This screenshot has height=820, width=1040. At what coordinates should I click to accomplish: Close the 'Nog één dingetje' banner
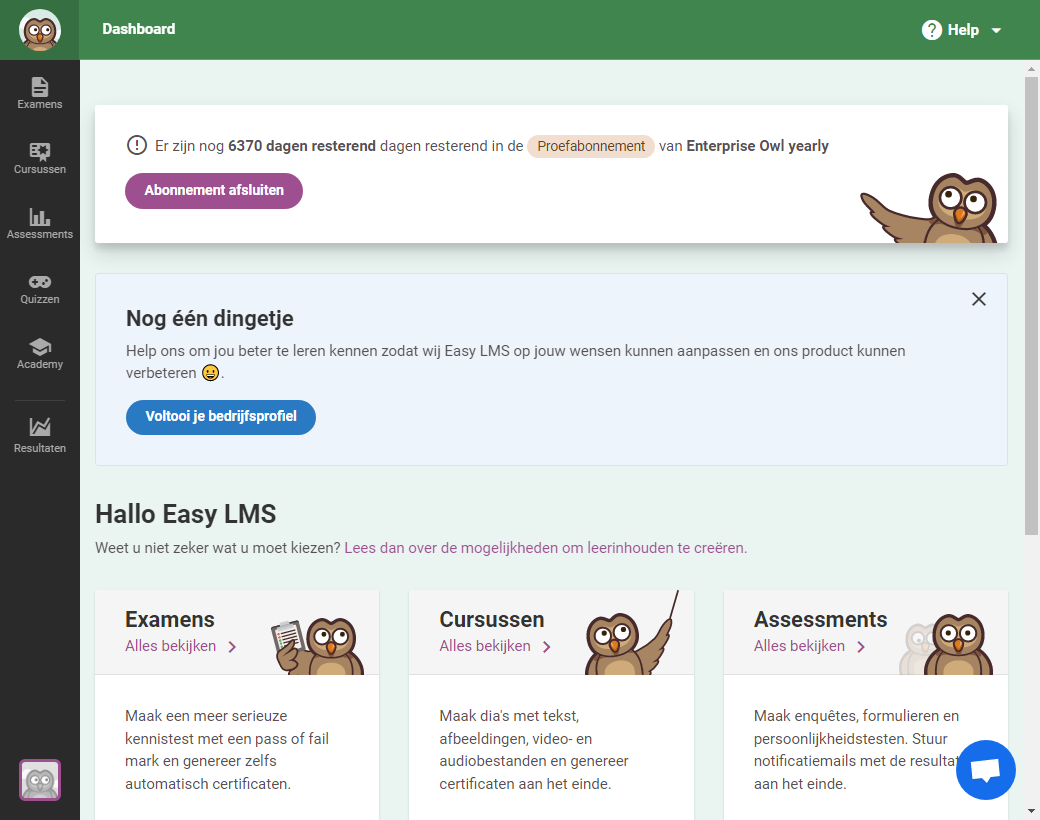(x=978, y=299)
